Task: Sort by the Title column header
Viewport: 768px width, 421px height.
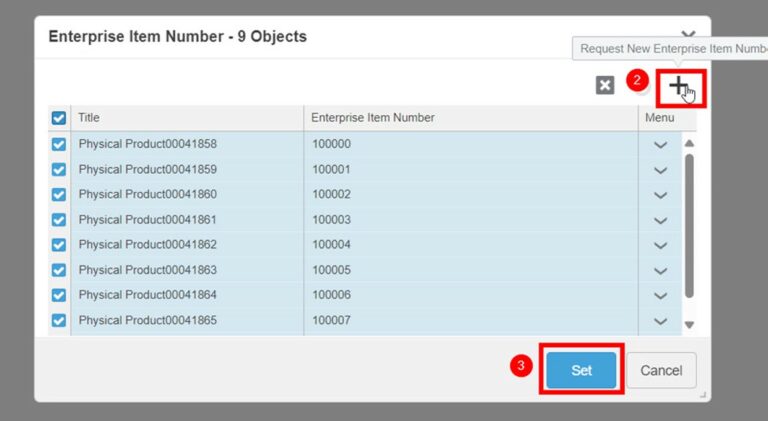Action: click(187, 118)
